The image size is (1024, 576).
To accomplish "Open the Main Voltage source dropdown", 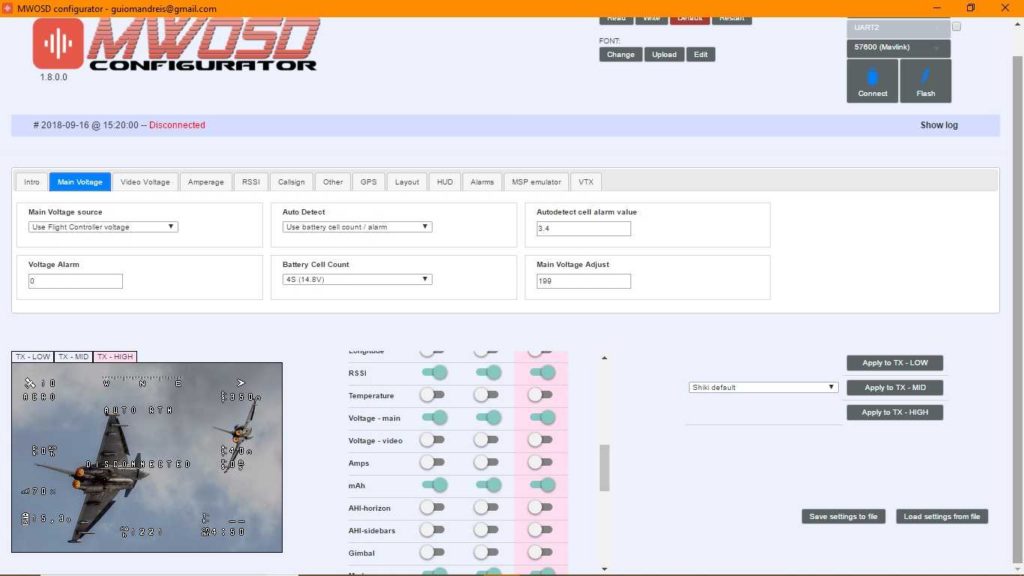I will coord(102,227).
